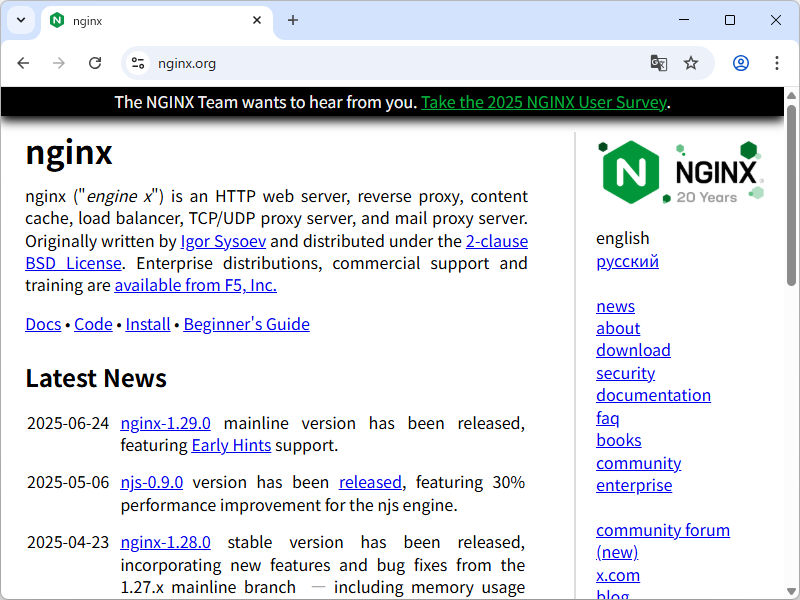Open the tab search dropdown arrow
The image size is (800, 600).
pyautogui.click(x=20, y=20)
